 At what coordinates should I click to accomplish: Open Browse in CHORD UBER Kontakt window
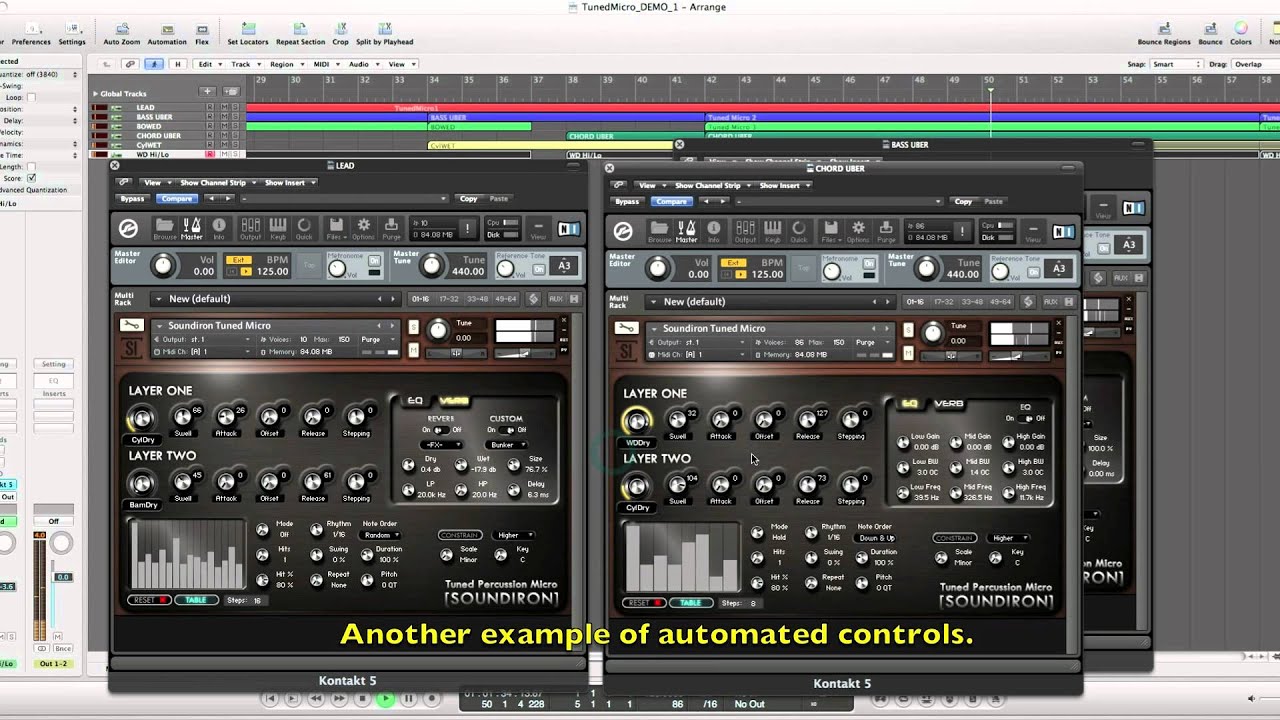click(660, 232)
